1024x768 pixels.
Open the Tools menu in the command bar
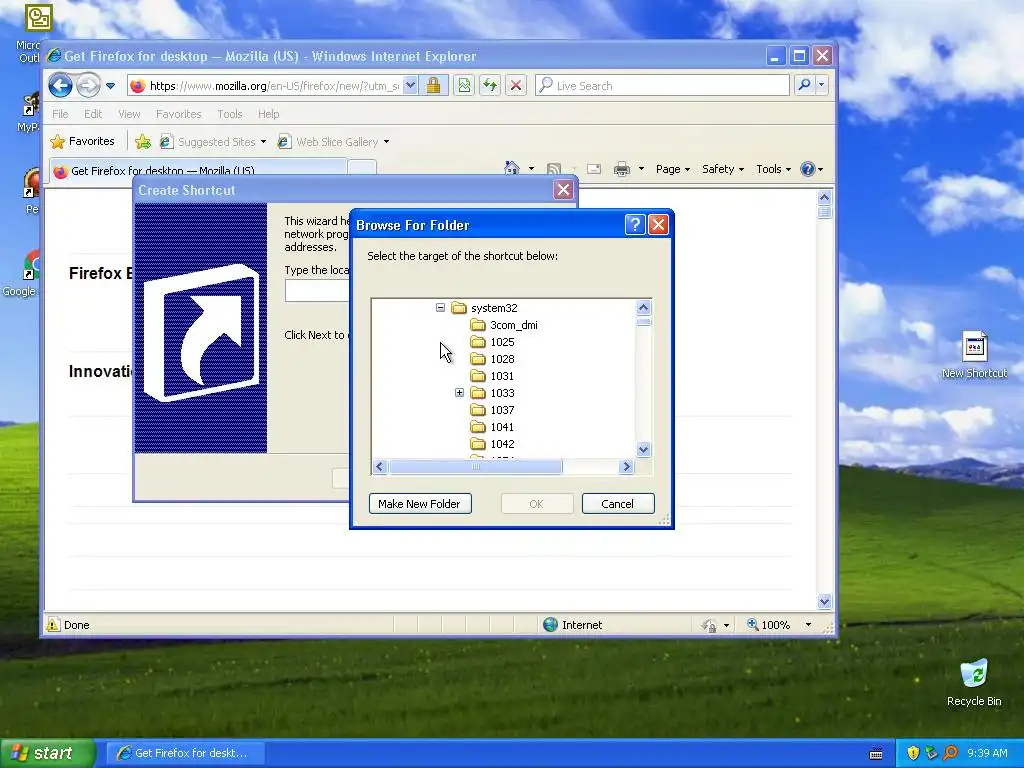[x=773, y=169]
